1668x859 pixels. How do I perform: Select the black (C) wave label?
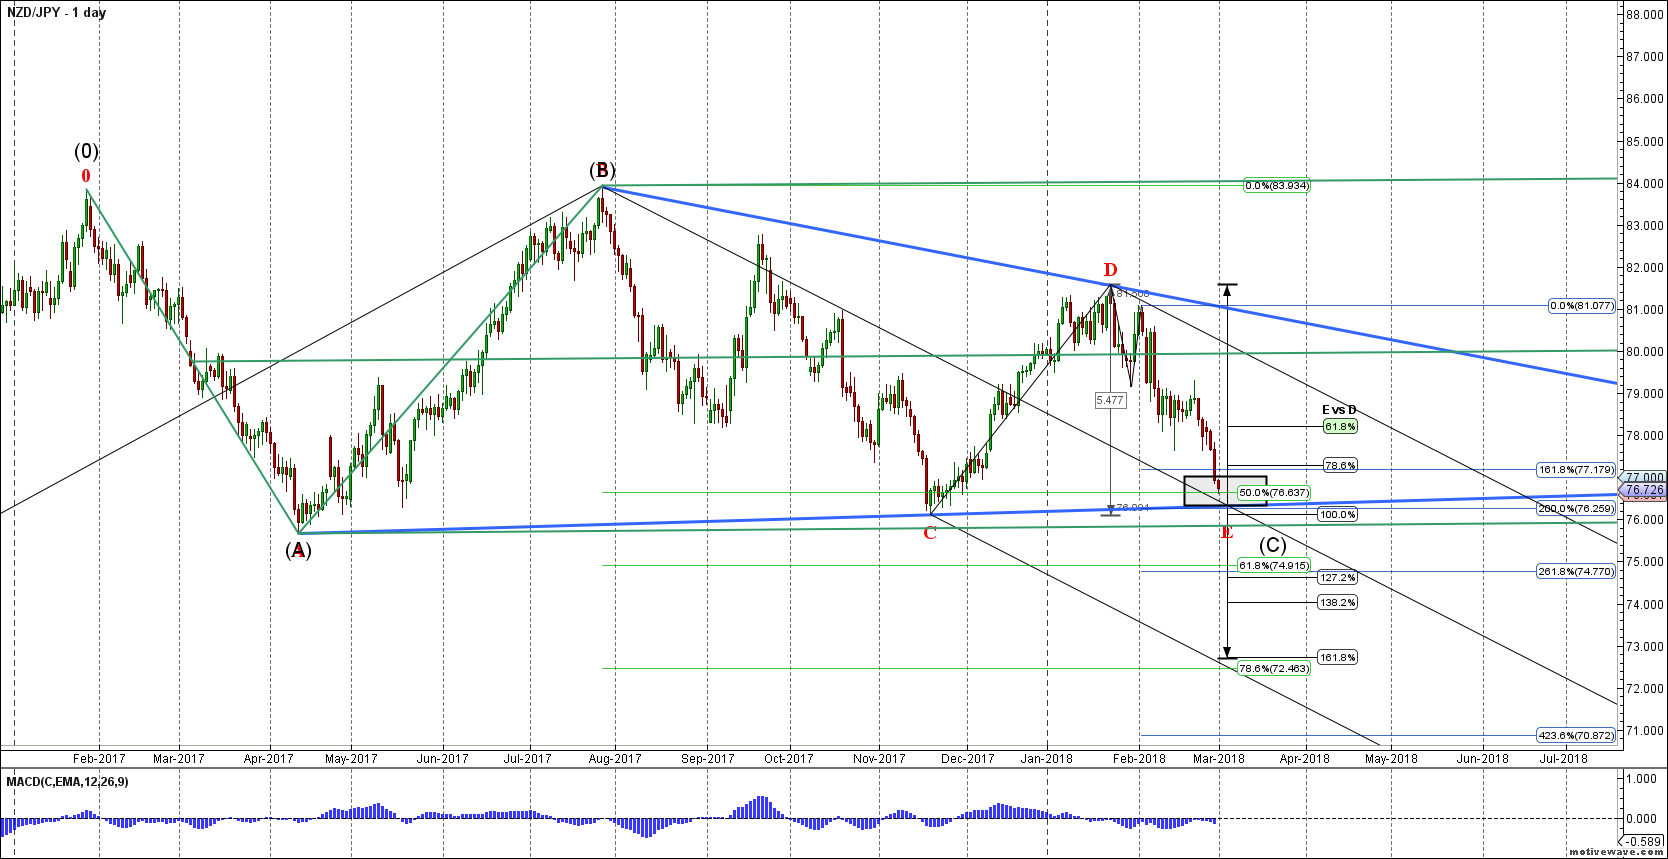1273,545
